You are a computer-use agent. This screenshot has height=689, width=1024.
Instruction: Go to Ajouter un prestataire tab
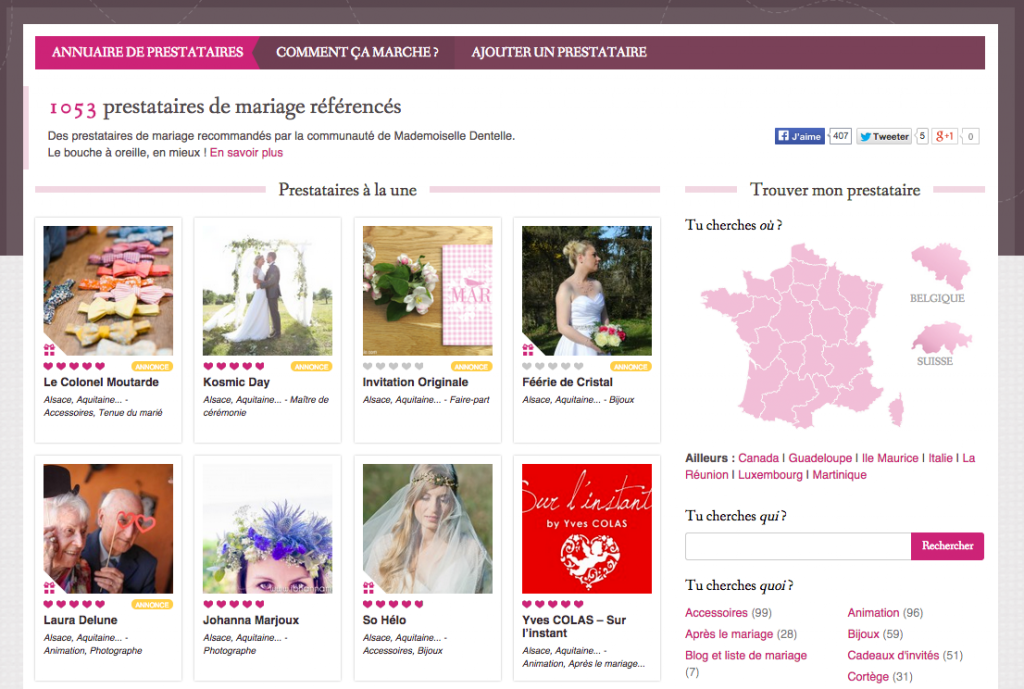coord(559,52)
